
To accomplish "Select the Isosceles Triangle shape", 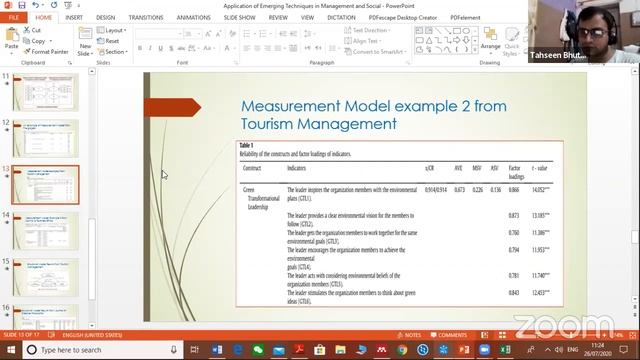I will click(429, 40).
